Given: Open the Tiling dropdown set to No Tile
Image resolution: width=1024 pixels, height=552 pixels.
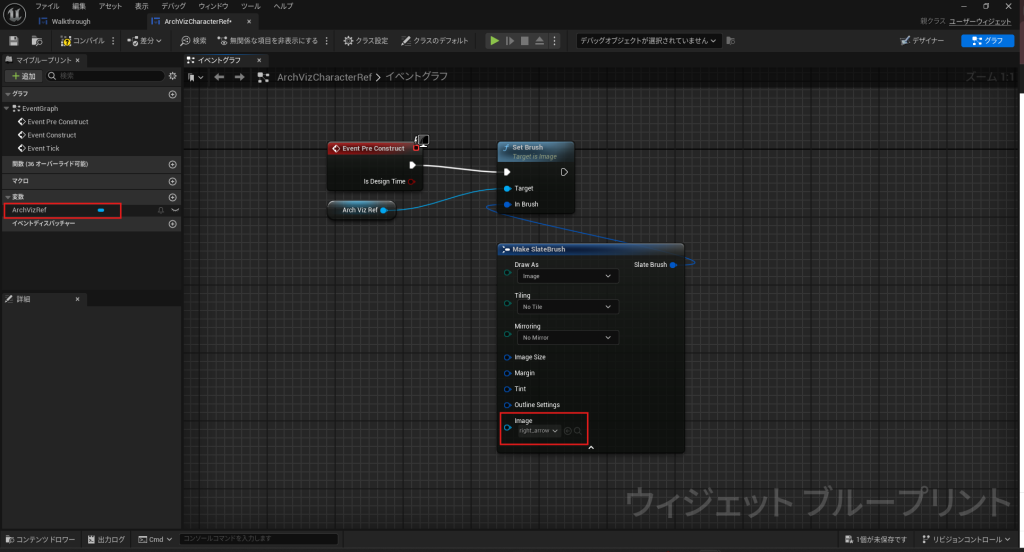Looking at the screenshot, I should pos(567,307).
